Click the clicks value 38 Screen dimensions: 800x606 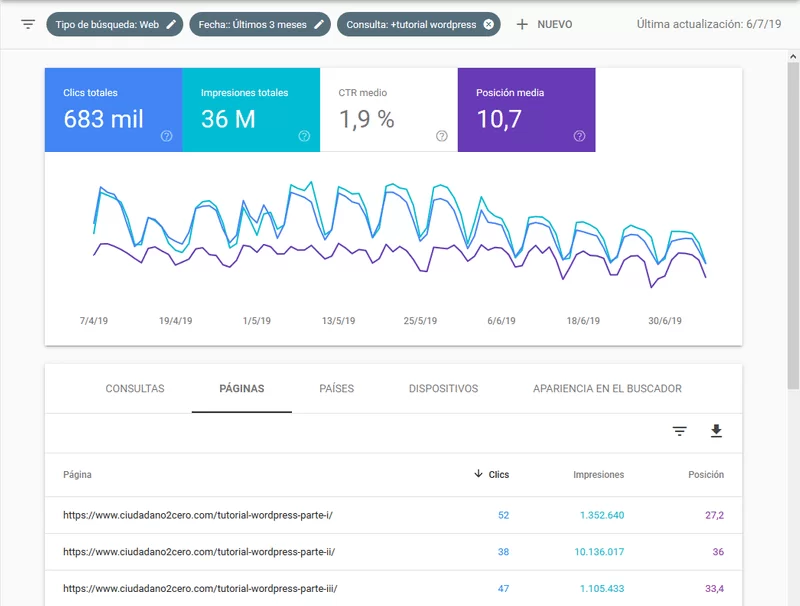504,552
